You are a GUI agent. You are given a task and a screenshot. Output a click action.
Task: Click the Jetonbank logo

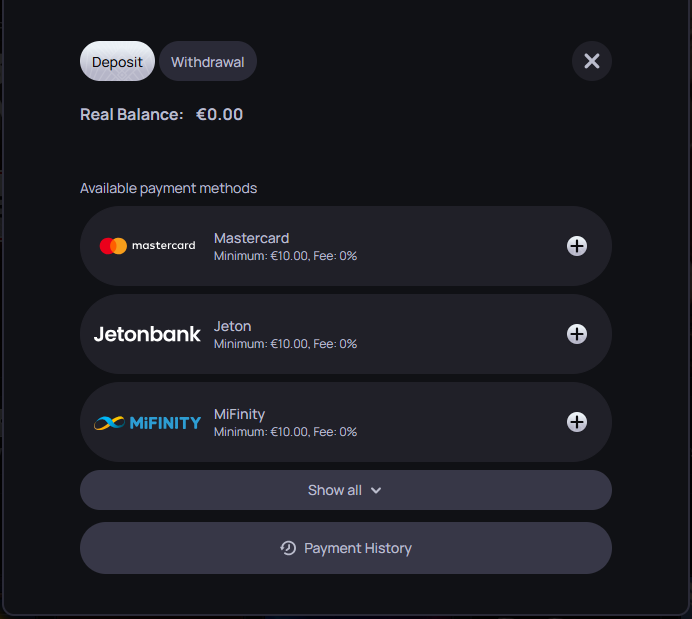pos(147,334)
